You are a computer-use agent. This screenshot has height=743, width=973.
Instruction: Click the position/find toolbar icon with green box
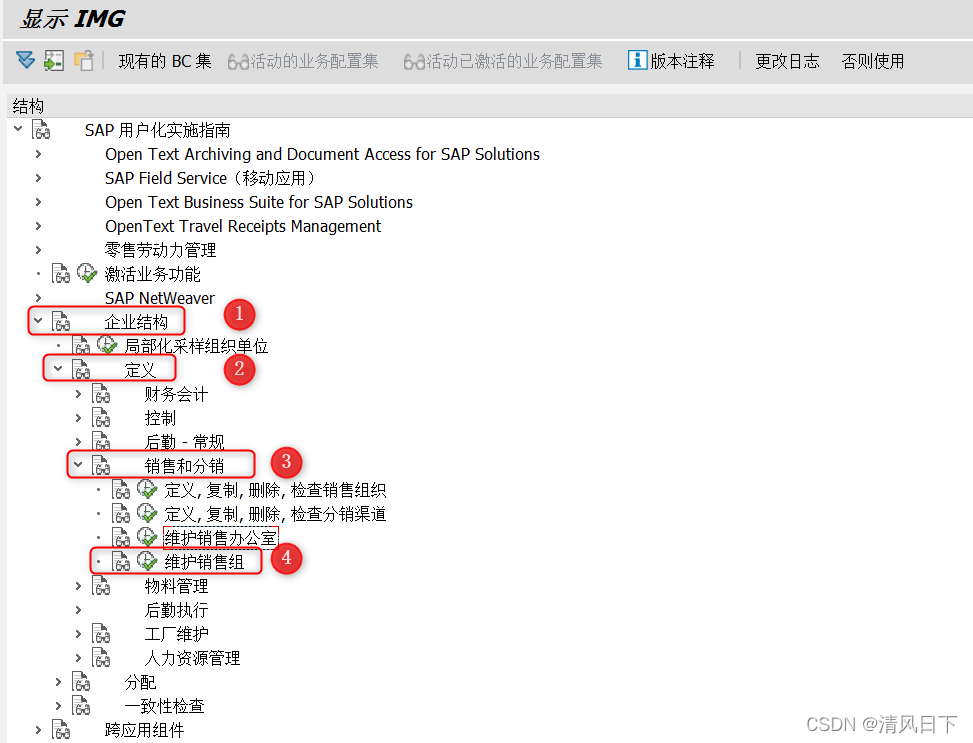pos(54,60)
